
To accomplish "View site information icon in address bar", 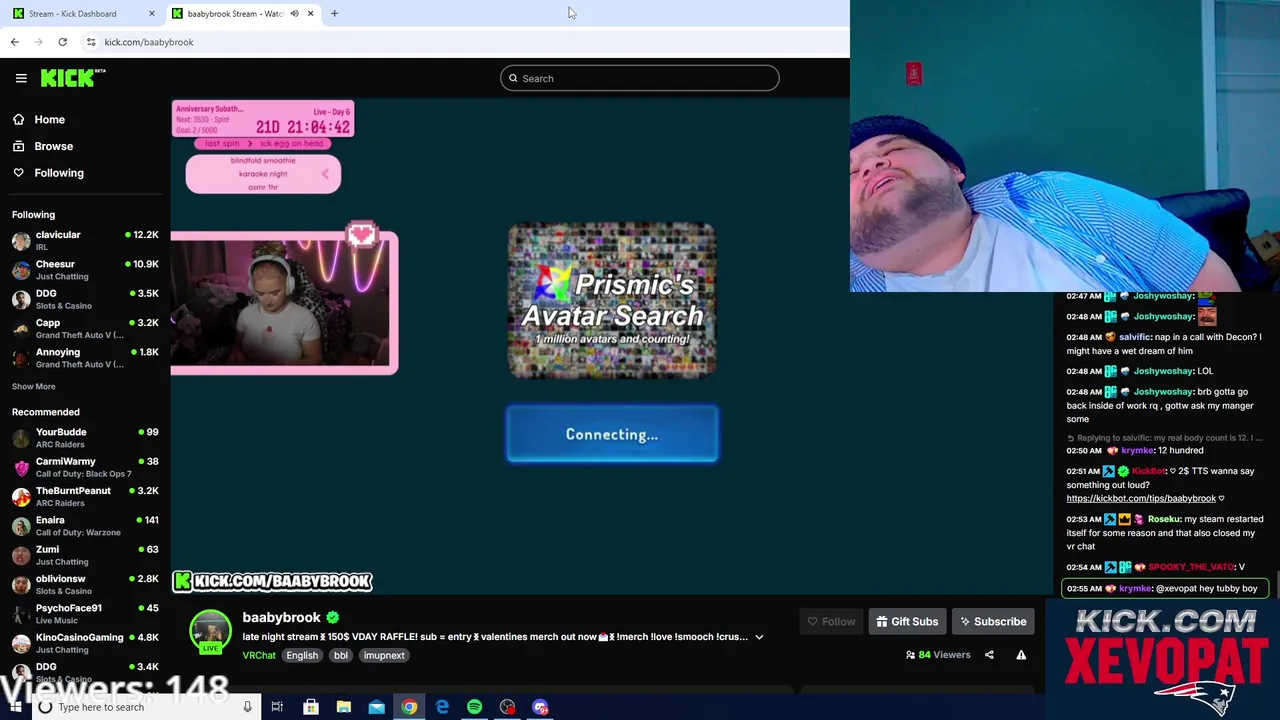I will pyautogui.click(x=91, y=42).
